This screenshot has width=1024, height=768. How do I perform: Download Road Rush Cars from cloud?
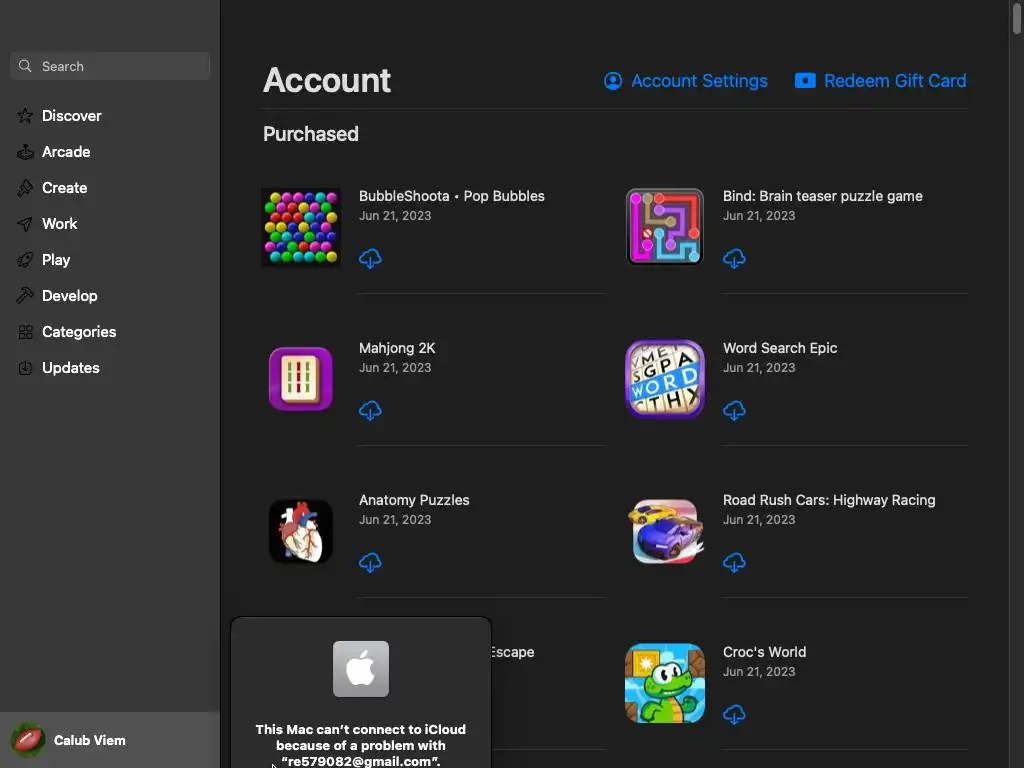point(734,562)
